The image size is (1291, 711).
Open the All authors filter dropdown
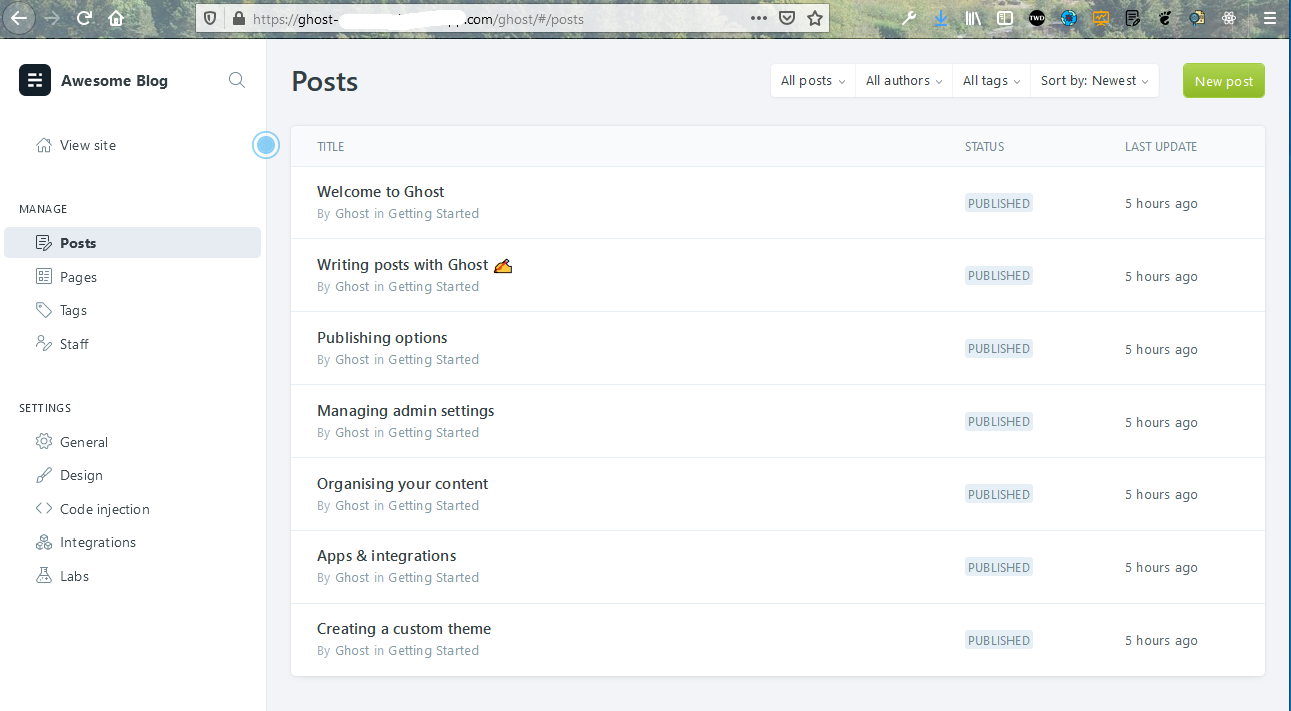point(904,81)
